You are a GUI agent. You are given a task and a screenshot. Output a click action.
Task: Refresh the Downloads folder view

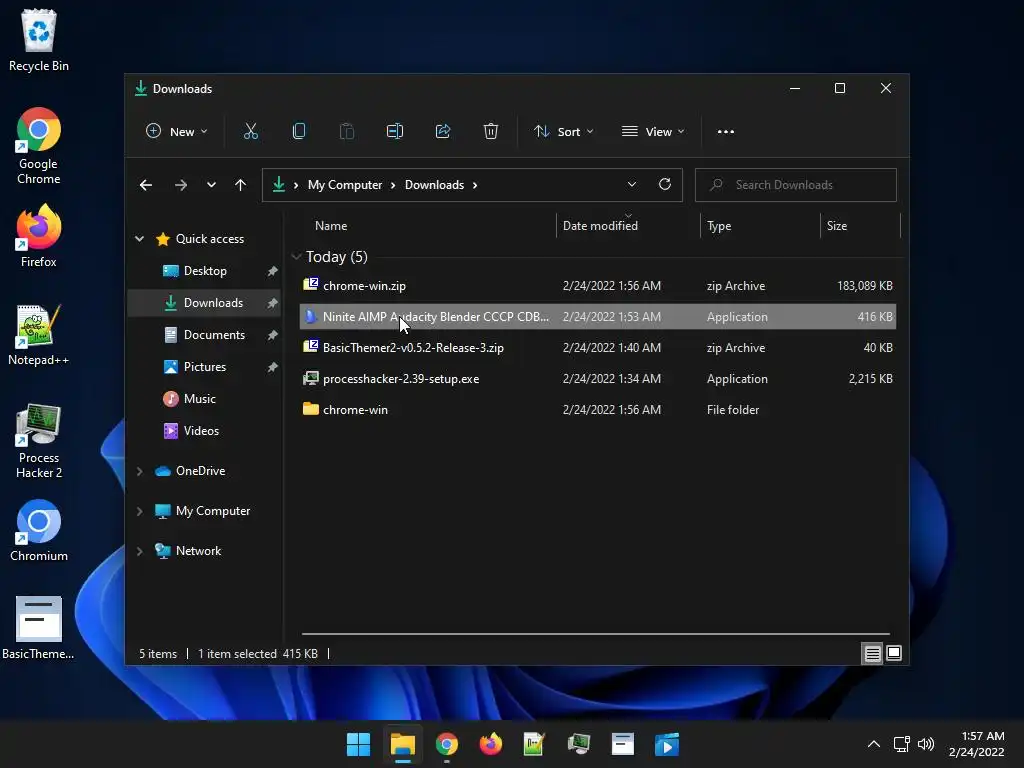(x=665, y=184)
